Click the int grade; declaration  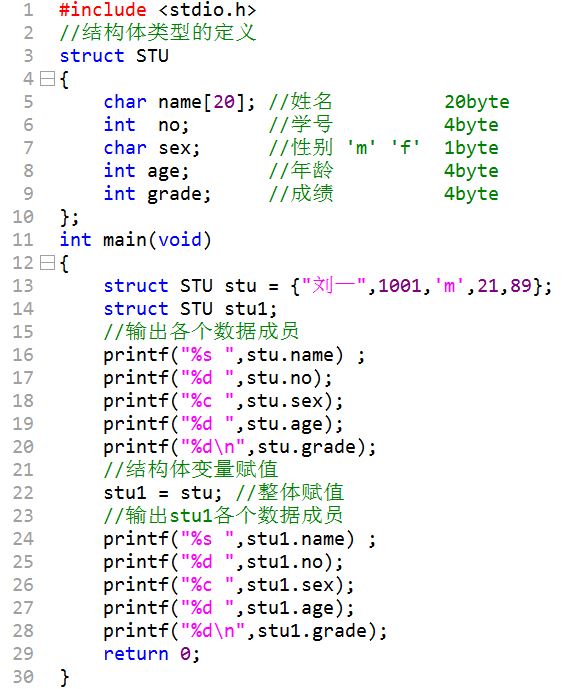[x=157, y=194]
